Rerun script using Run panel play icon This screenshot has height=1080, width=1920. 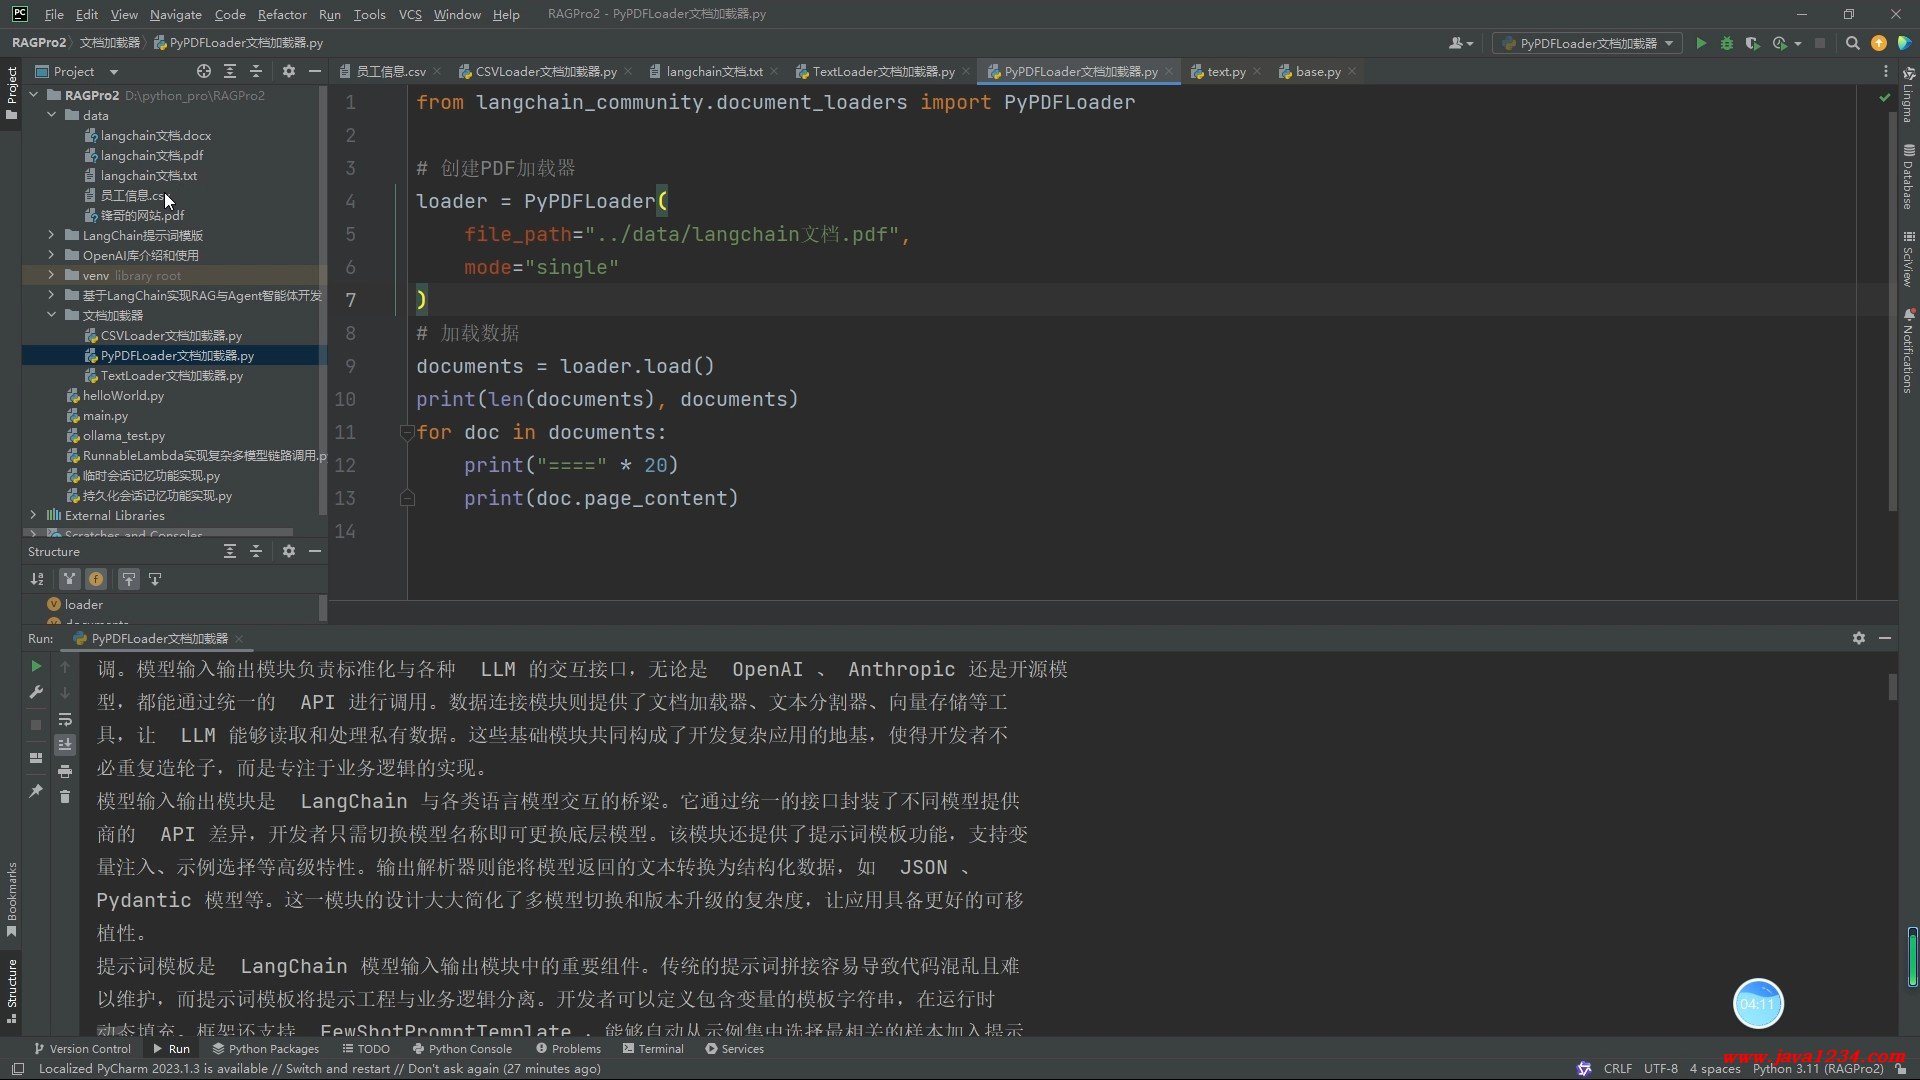(x=36, y=666)
